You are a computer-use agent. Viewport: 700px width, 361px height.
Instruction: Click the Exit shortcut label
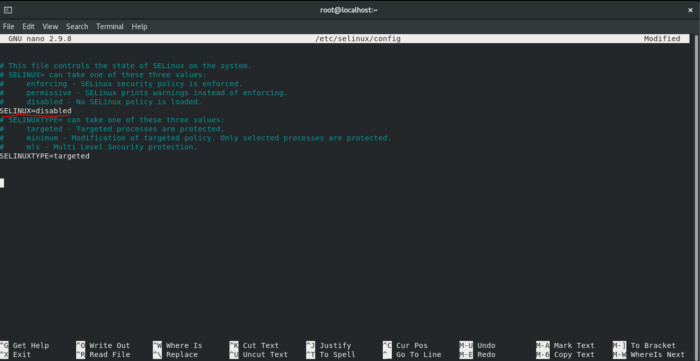coord(22,354)
